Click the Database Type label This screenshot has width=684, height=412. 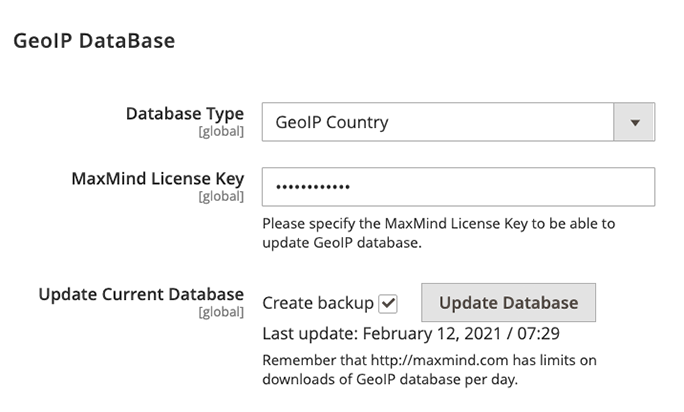click(184, 113)
